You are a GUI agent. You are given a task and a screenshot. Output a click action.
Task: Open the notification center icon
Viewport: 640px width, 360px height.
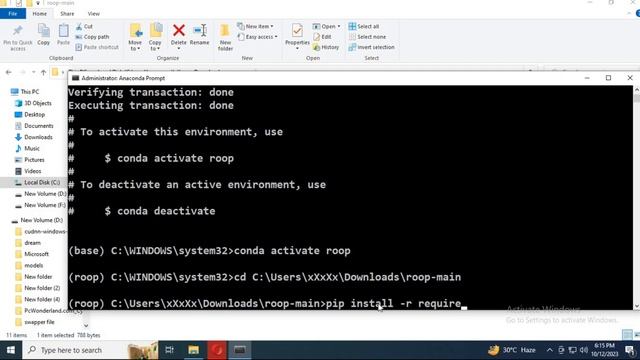point(631,350)
